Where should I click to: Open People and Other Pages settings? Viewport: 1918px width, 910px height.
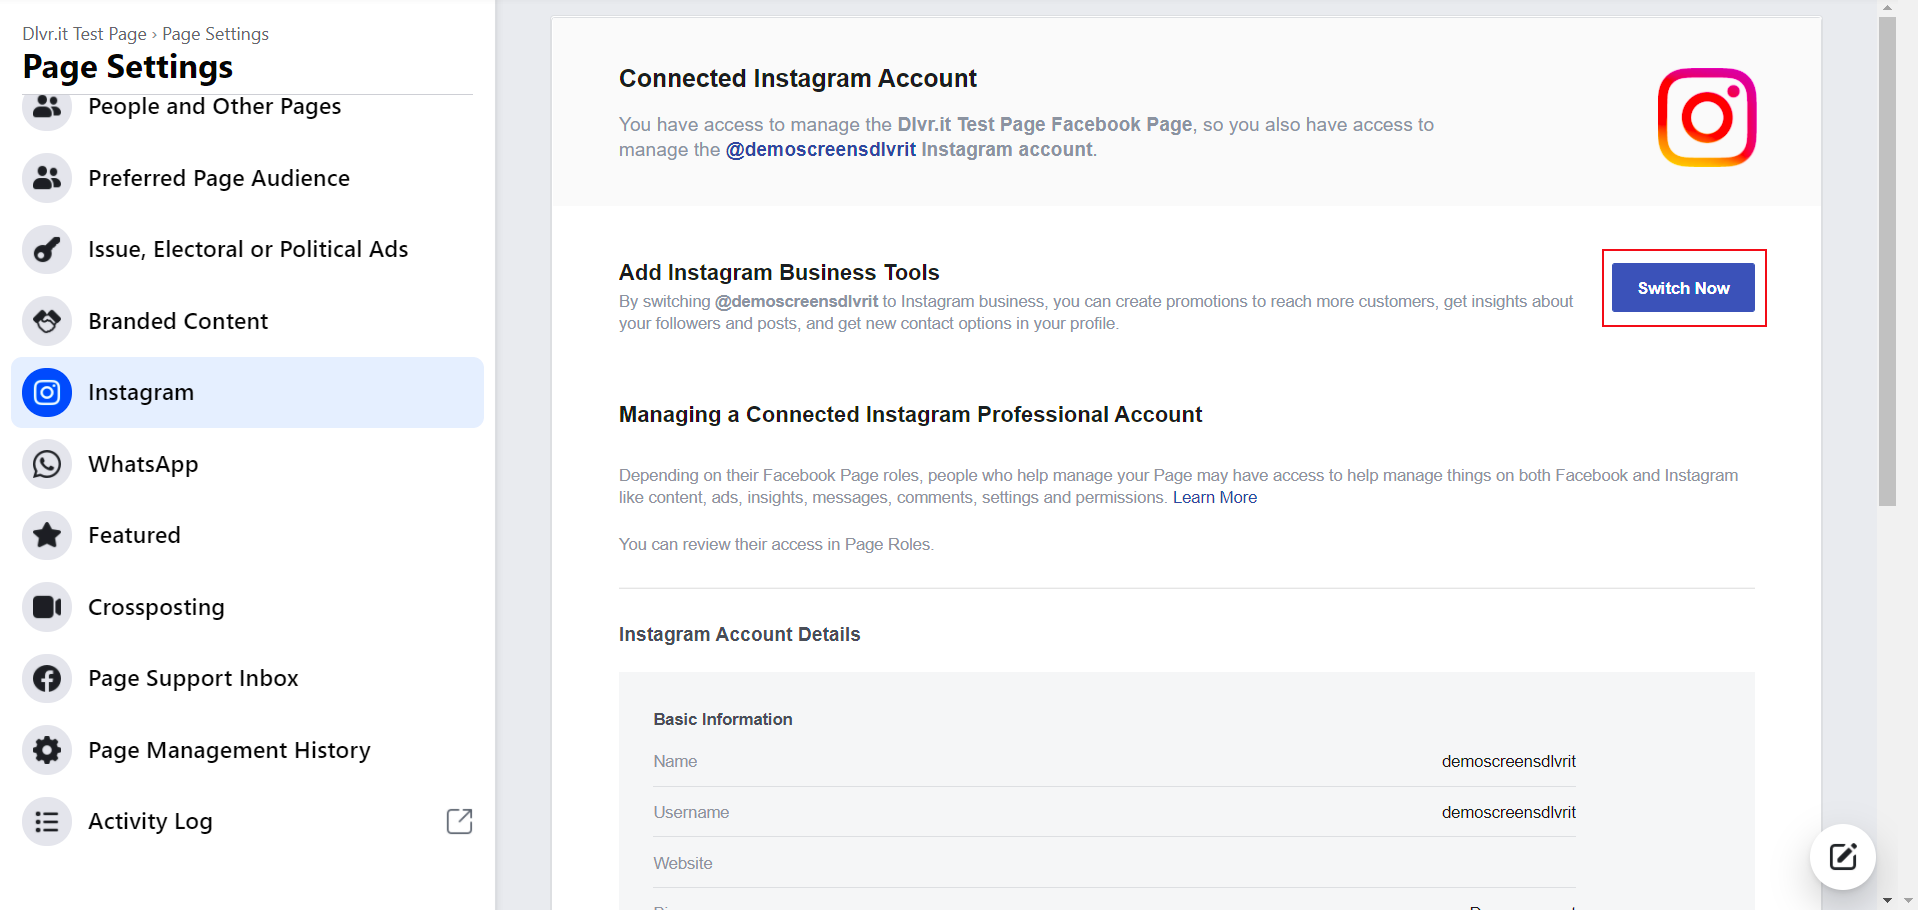click(x=214, y=107)
